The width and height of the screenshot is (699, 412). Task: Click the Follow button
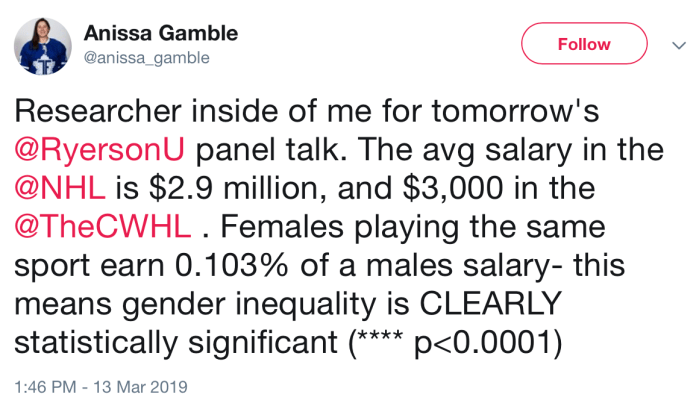[x=584, y=44]
